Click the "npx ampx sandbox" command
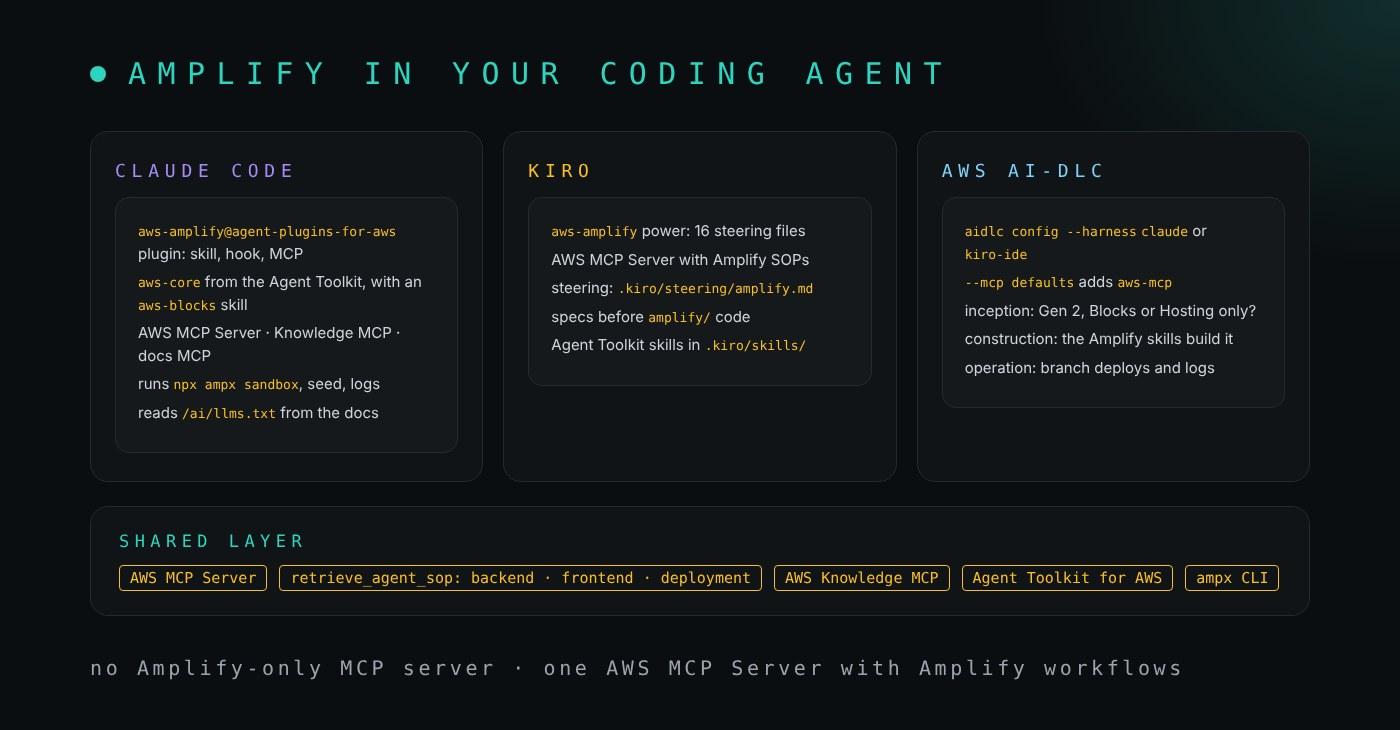This screenshot has width=1400, height=730. click(x=236, y=385)
